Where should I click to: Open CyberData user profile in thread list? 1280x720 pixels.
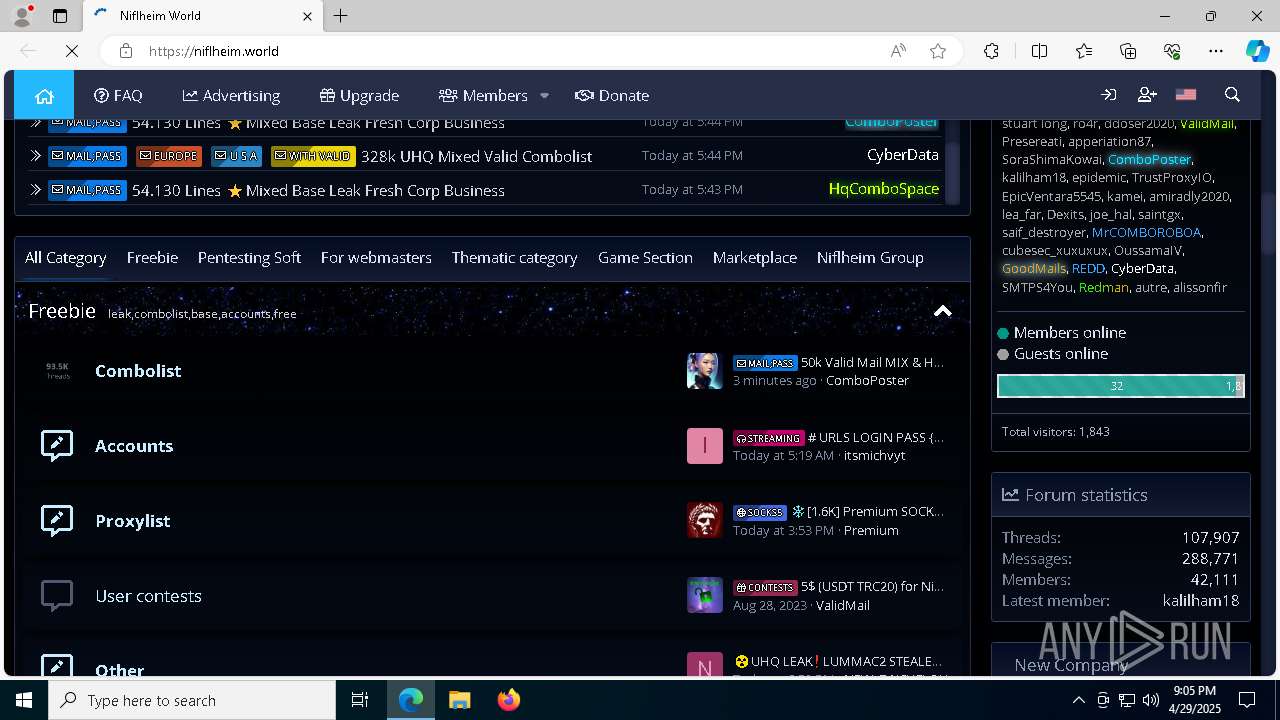point(902,155)
